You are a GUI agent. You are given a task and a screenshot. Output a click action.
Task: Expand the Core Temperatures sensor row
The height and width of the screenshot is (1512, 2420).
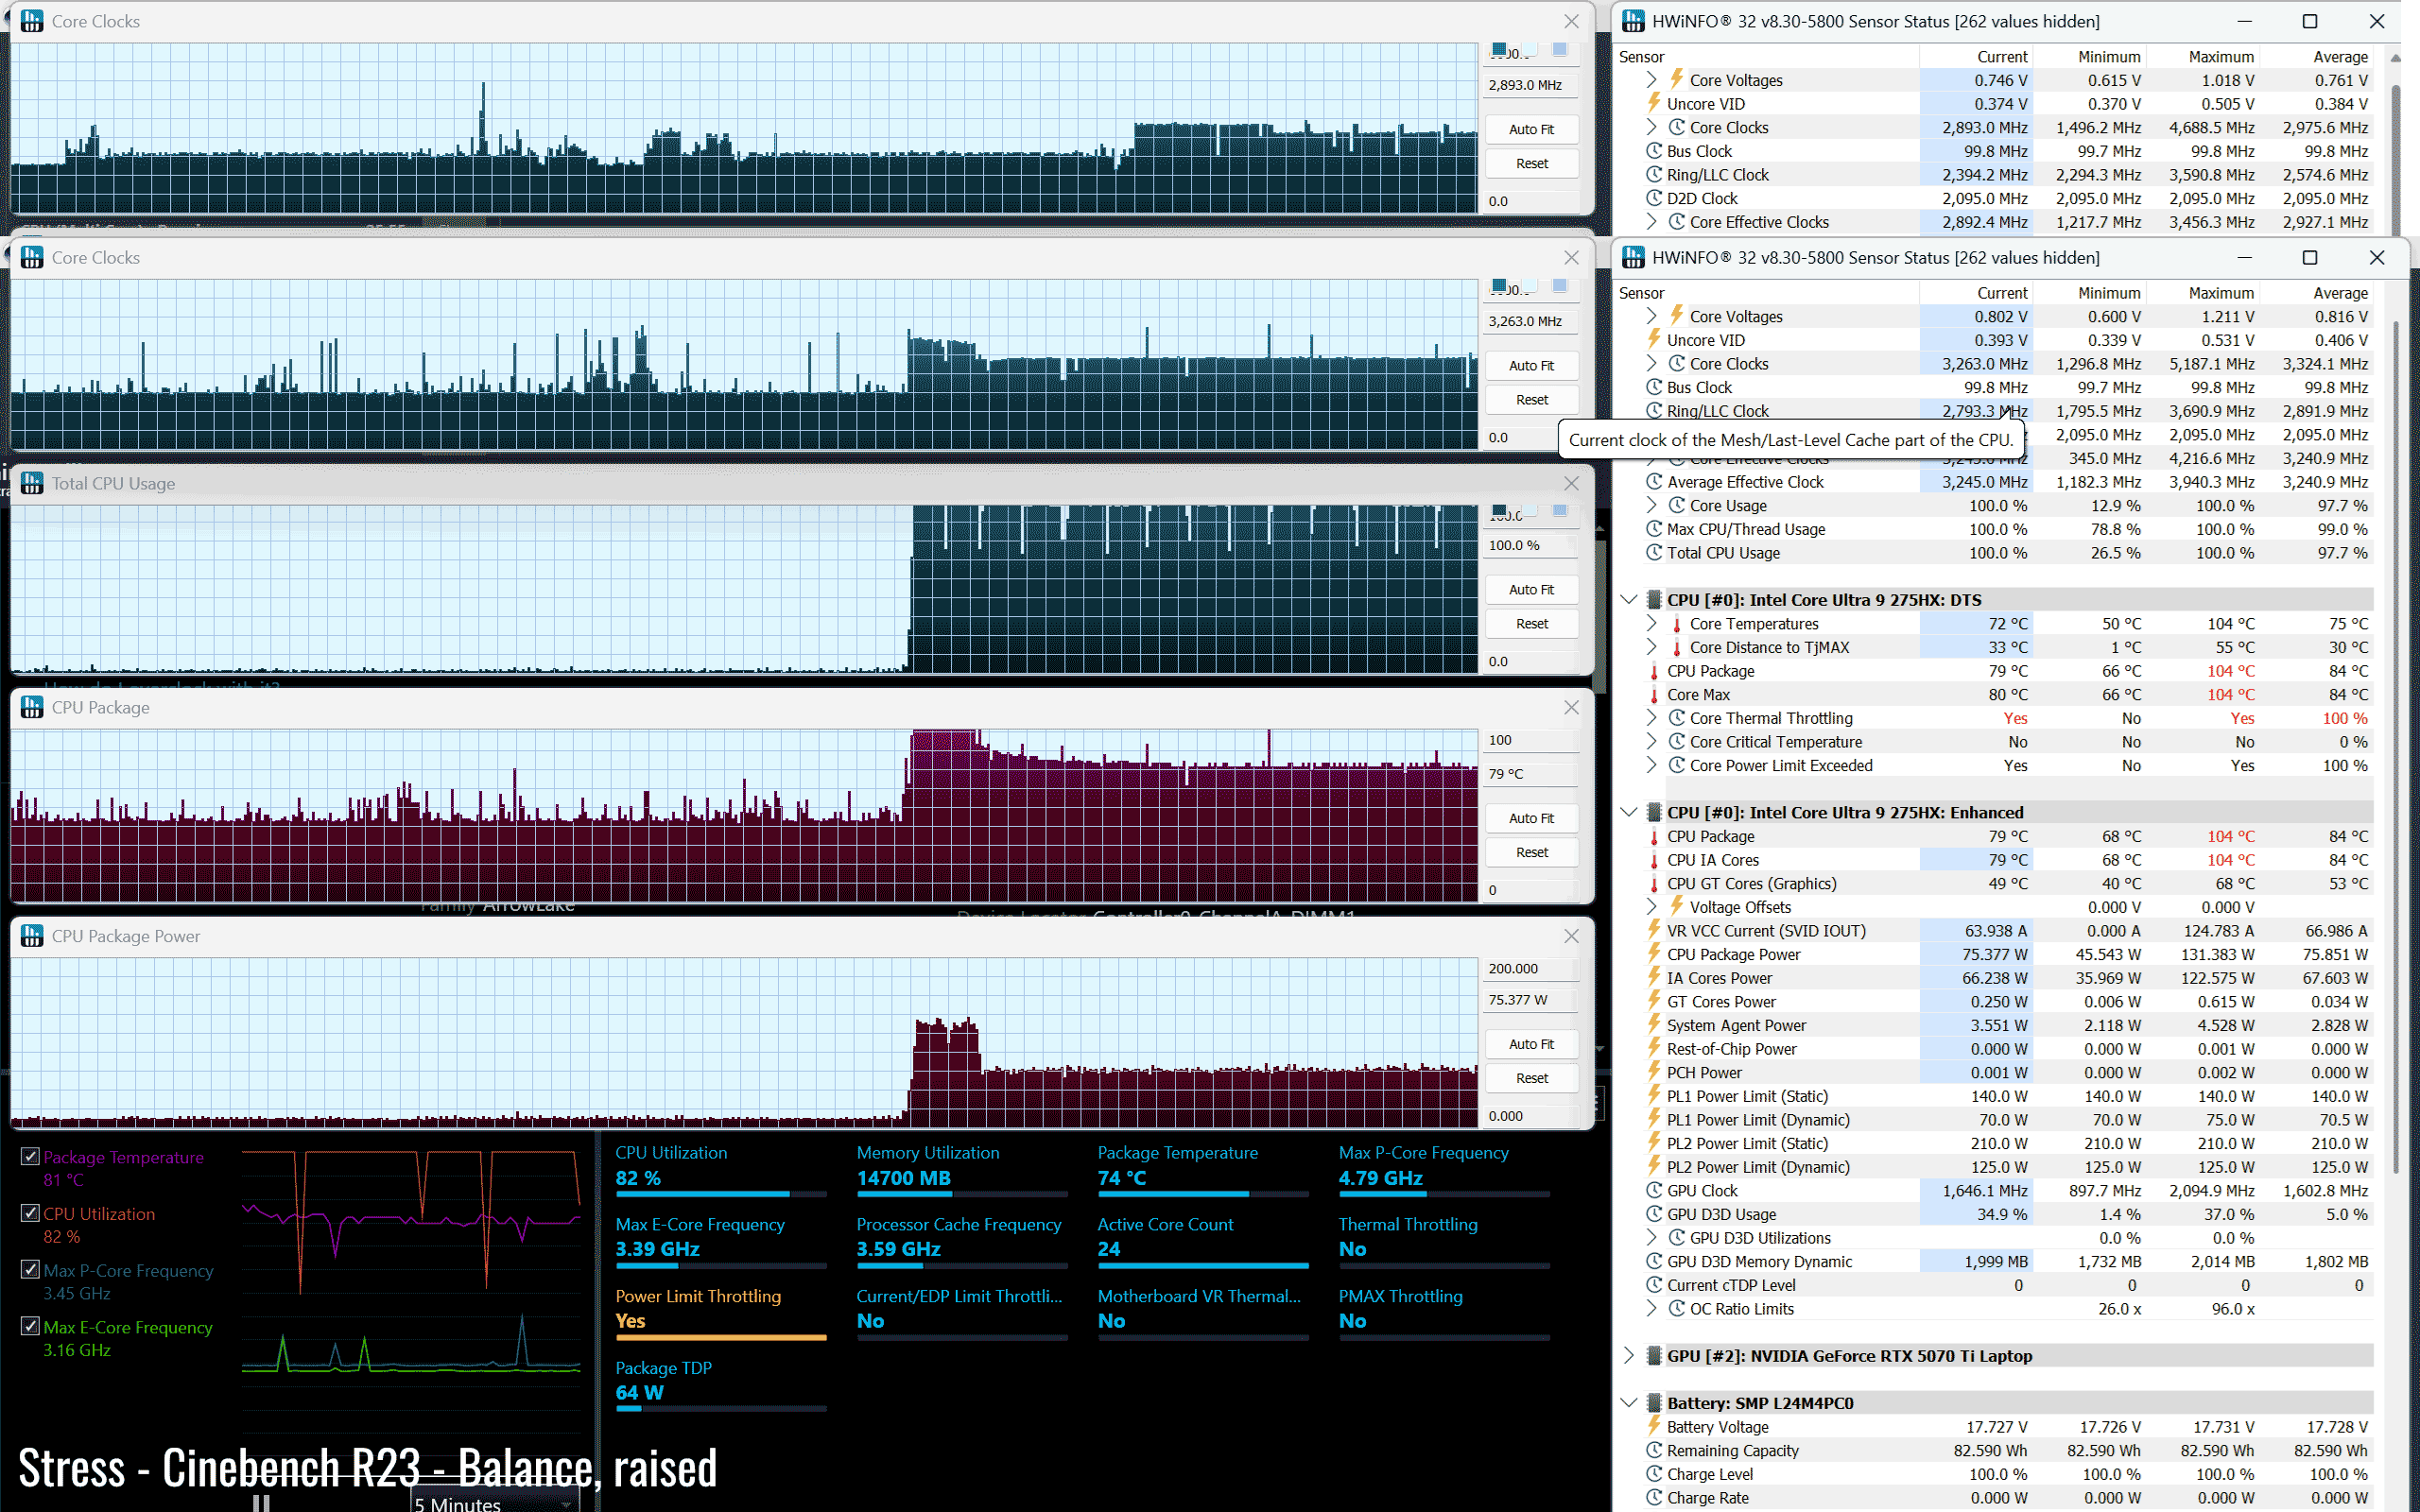coord(1651,624)
